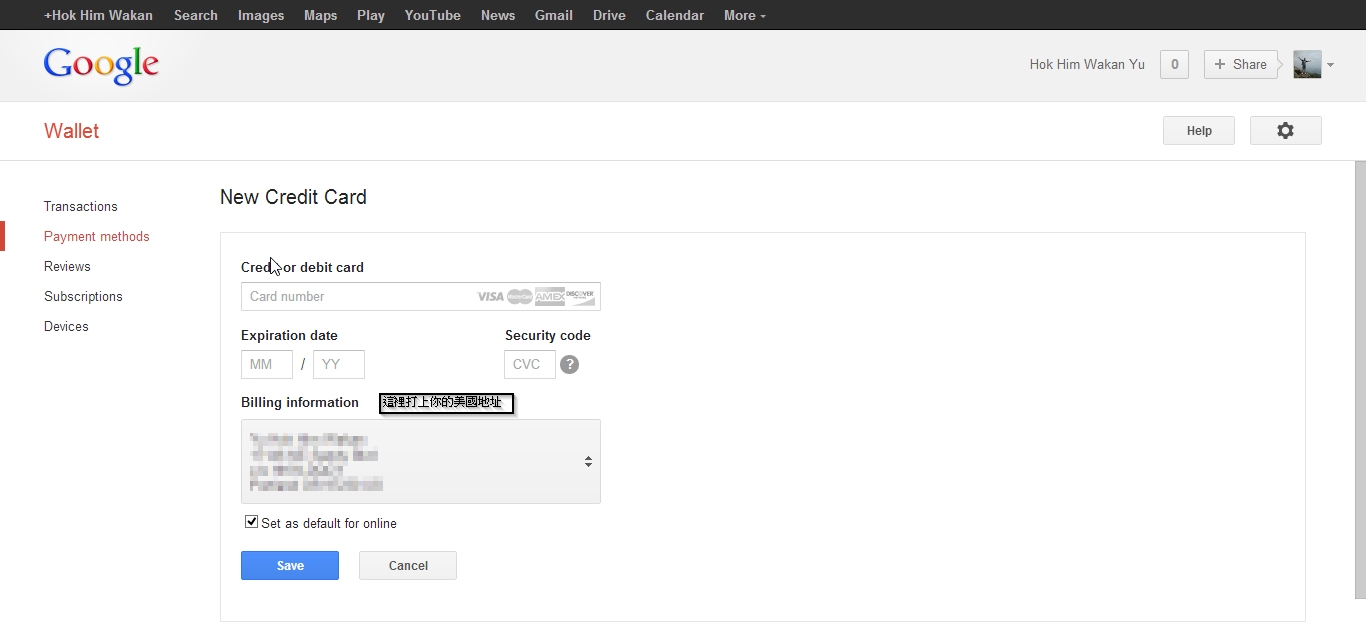The image size is (1366, 643).
Task: Expand the More menu in top bar
Action: point(745,15)
